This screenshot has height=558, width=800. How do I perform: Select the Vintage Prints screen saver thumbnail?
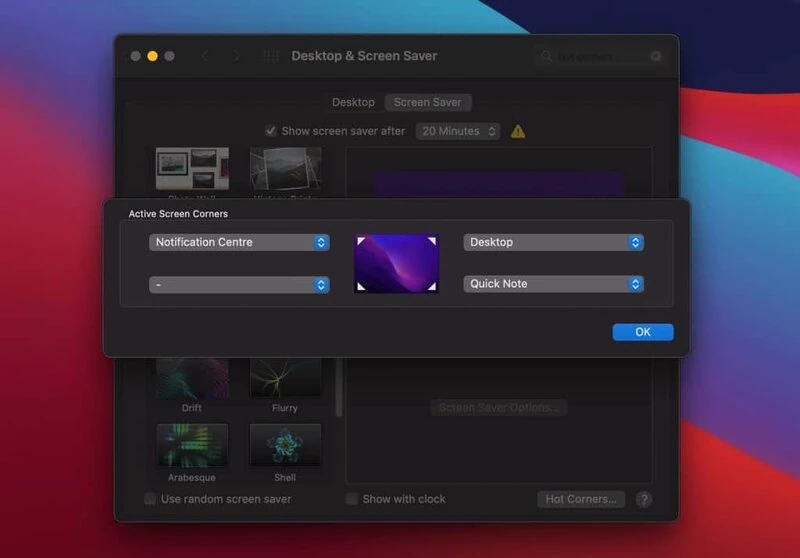click(x=285, y=169)
